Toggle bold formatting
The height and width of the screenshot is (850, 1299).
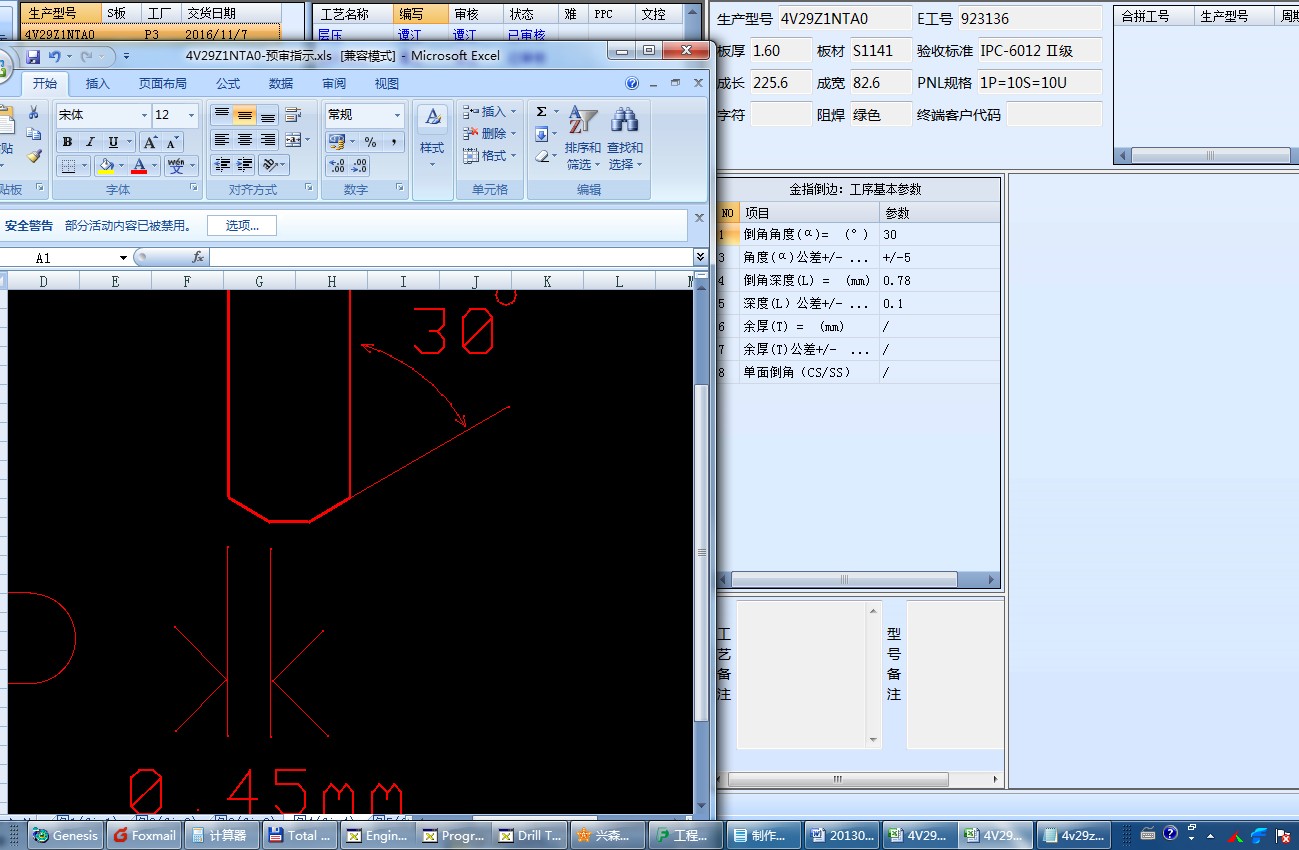click(67, 142)
